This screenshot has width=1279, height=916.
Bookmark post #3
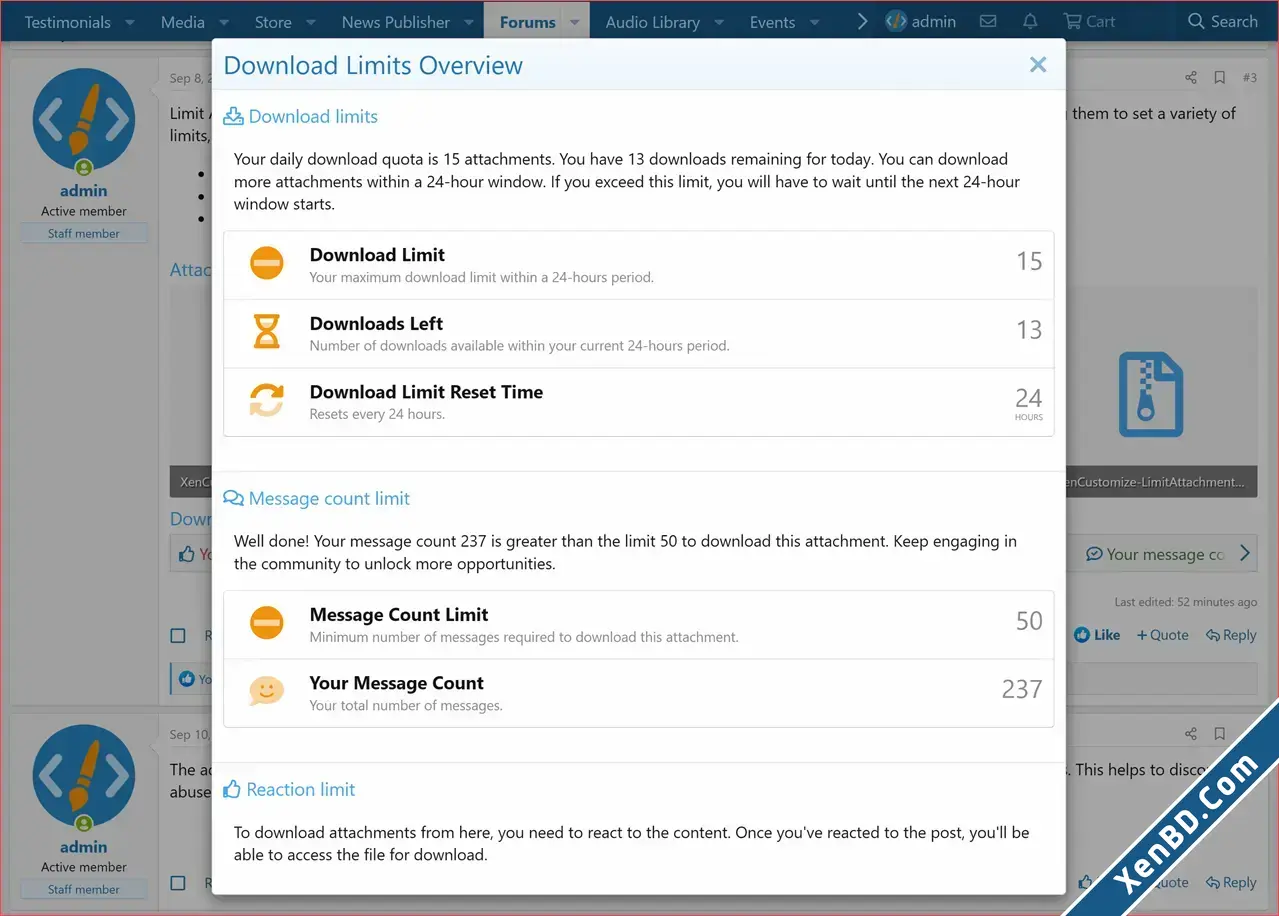(1219, 78)
